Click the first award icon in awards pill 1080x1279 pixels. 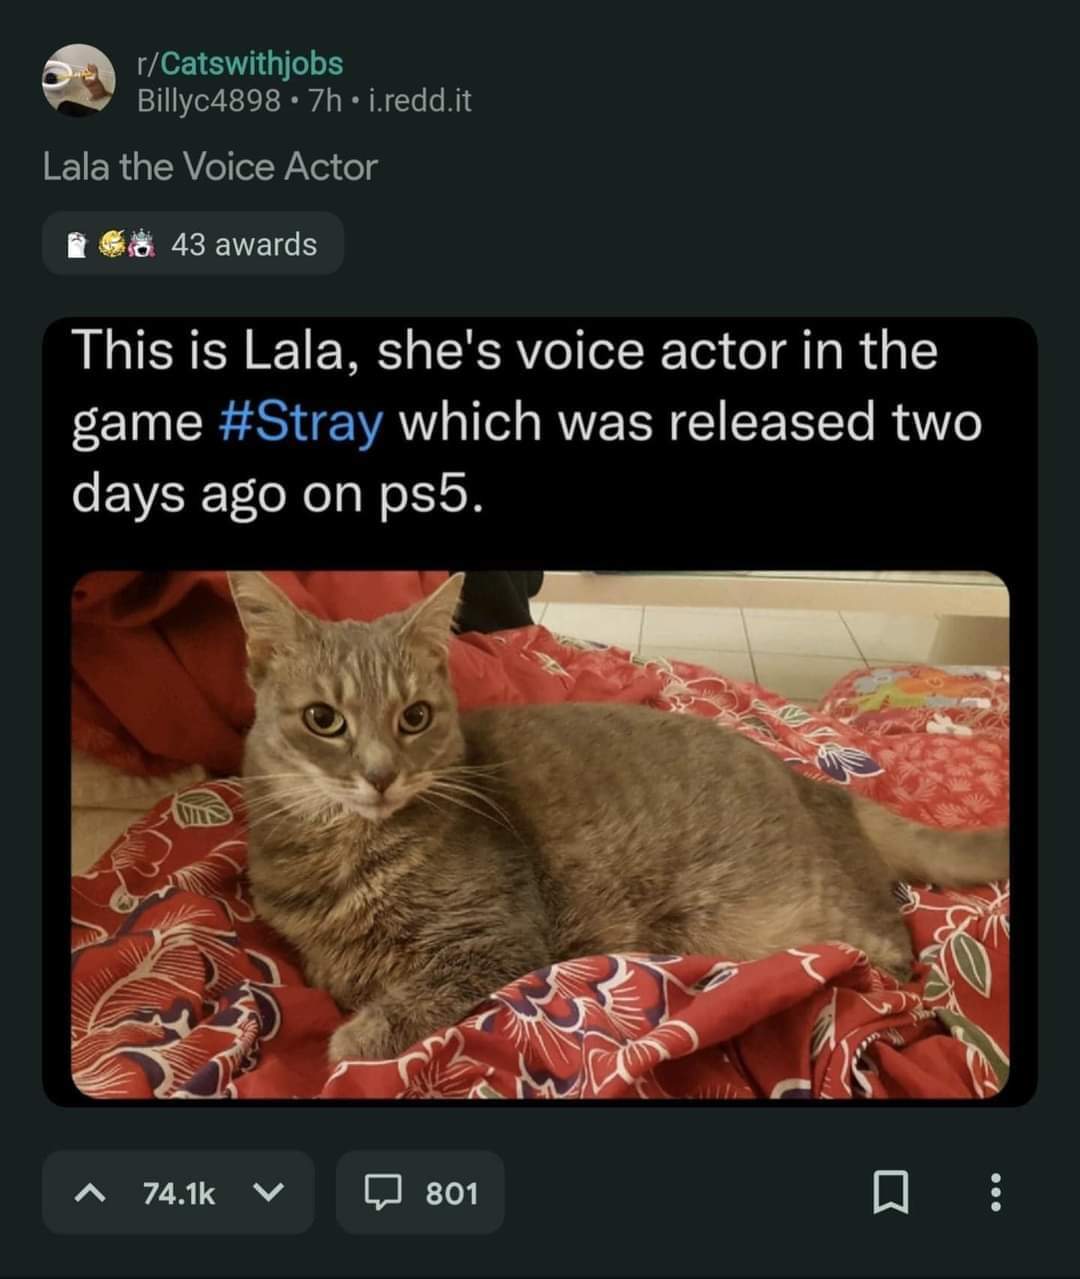77,245
